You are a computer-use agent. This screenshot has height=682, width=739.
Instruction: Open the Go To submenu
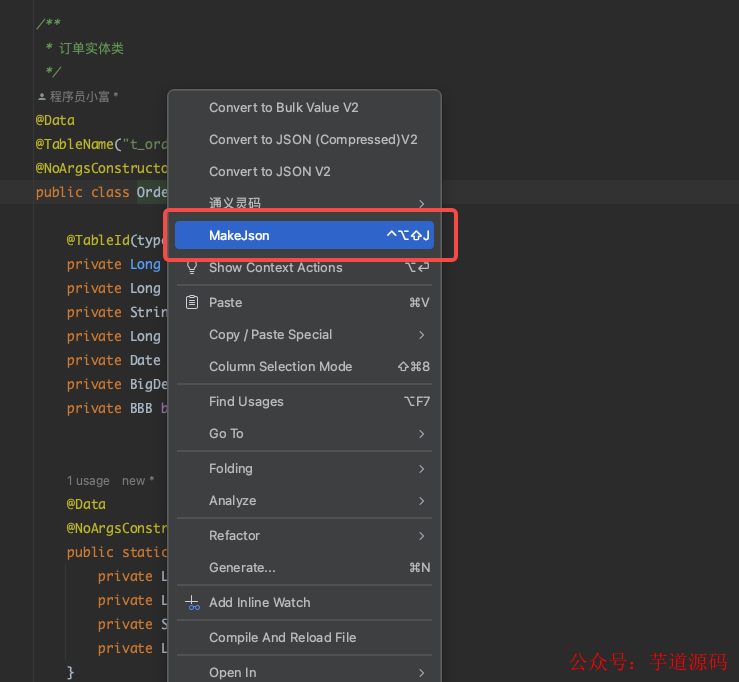(x=304, y=434)
